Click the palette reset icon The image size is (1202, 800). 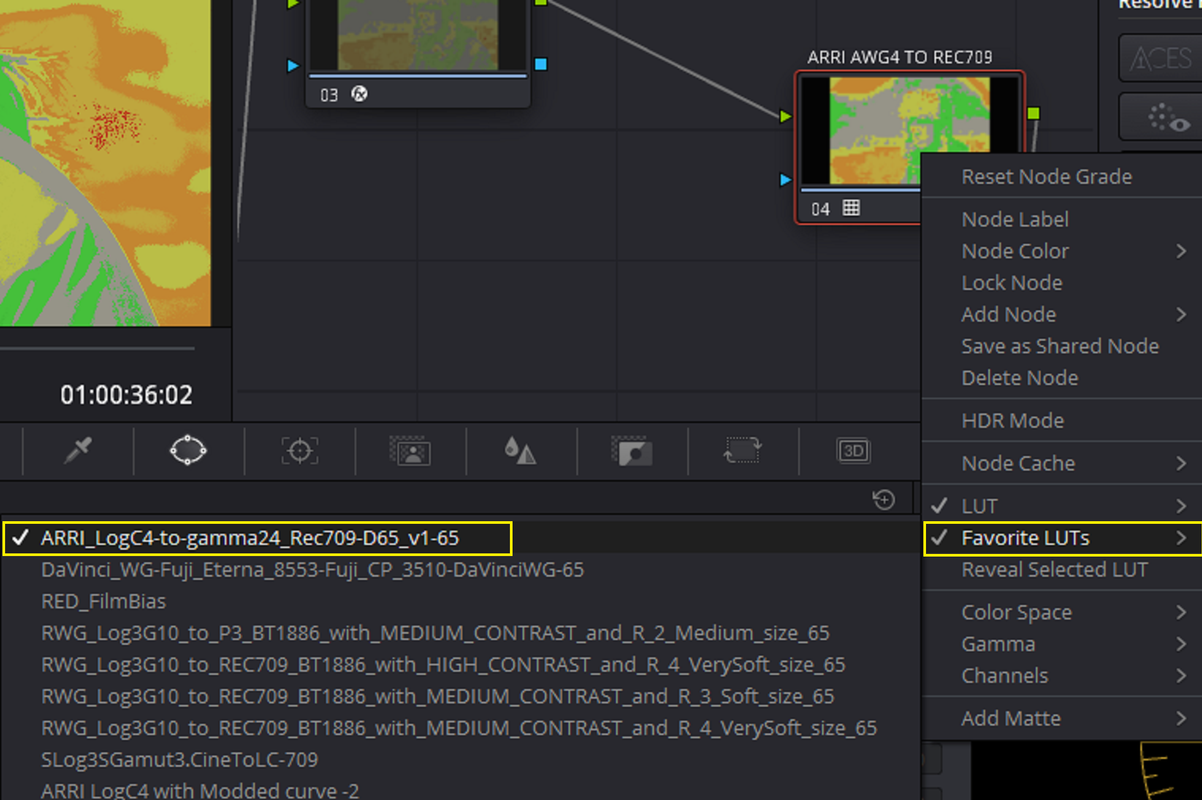[x=883, y=499]
